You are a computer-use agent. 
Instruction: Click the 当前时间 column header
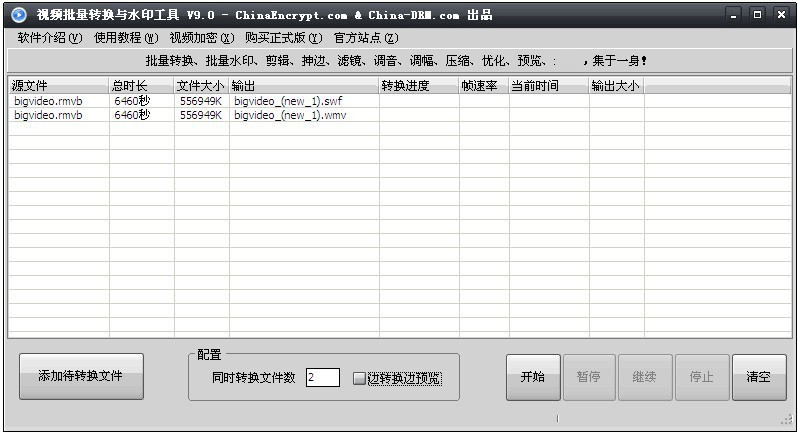pyautogui.click(x=549, y=85)
